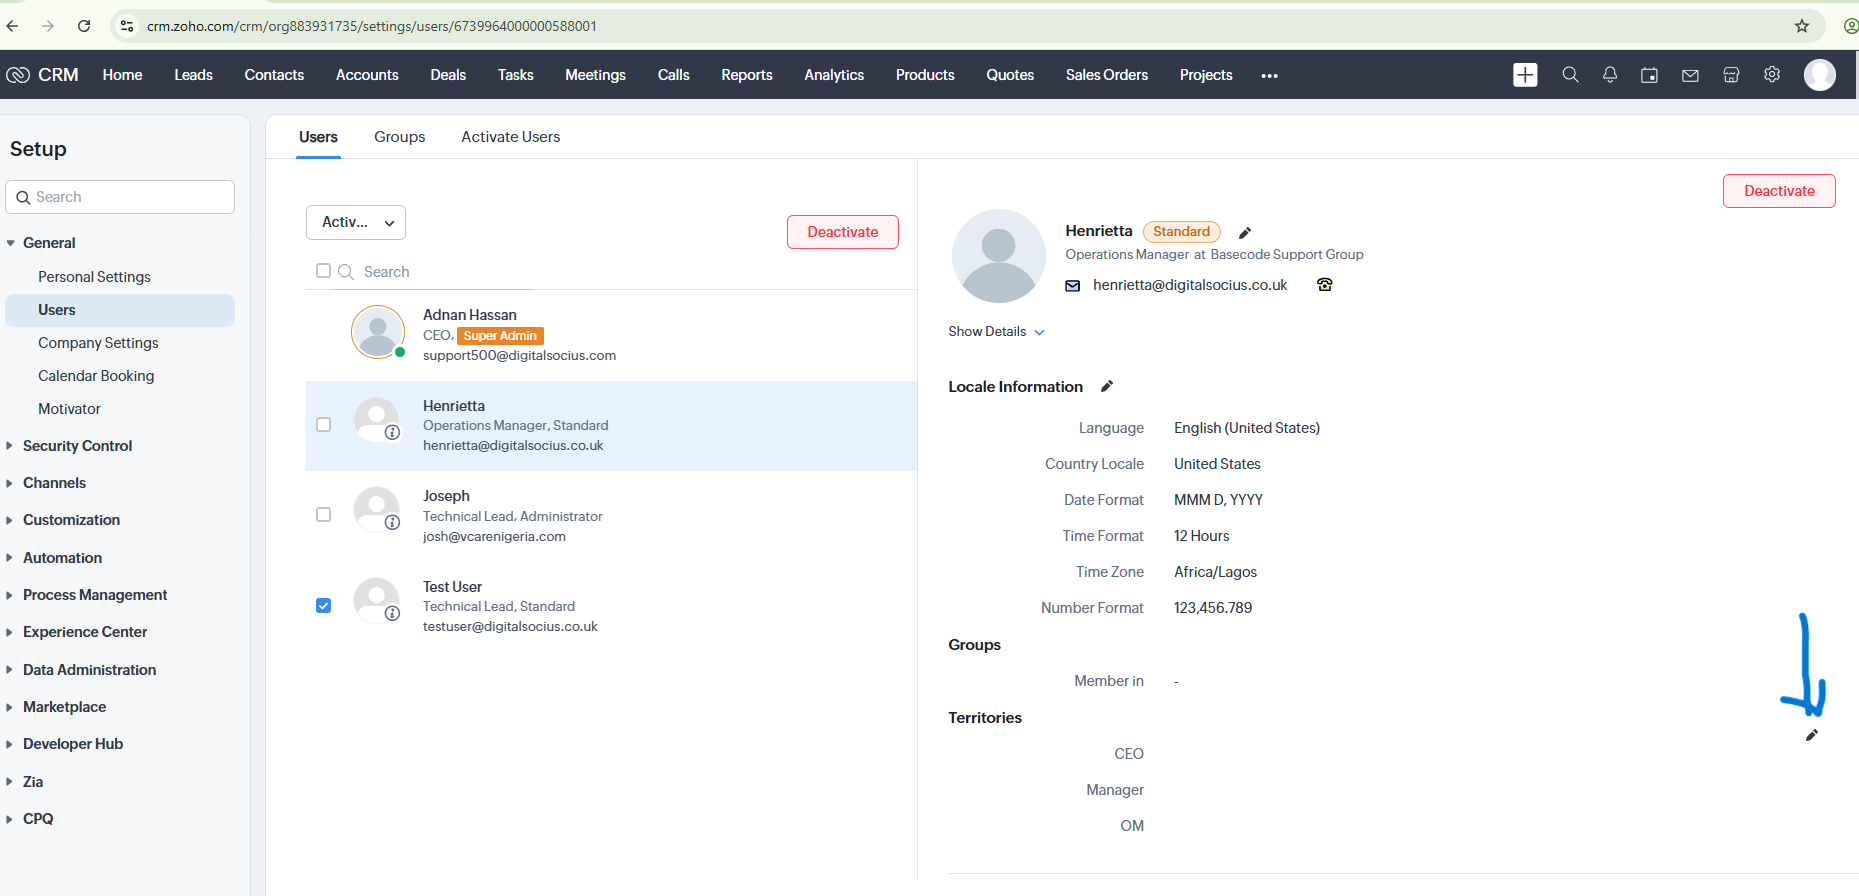The height and width of the screenshot is (896, 1859).
Task: Tick the checkbox for Henrietta
Action: (x=323, y=424)
